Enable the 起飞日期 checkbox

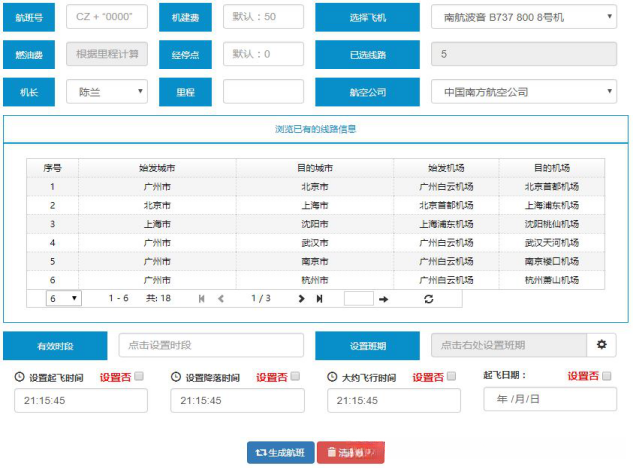coord(606,376)
